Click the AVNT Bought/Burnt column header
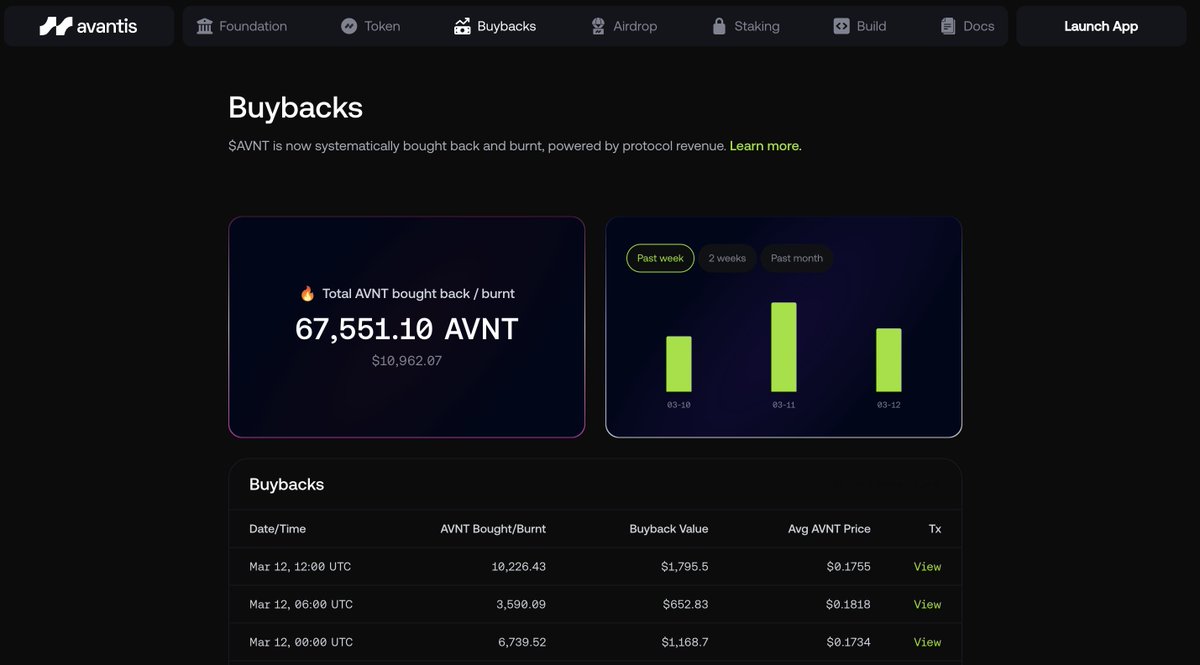 [493, 529]
